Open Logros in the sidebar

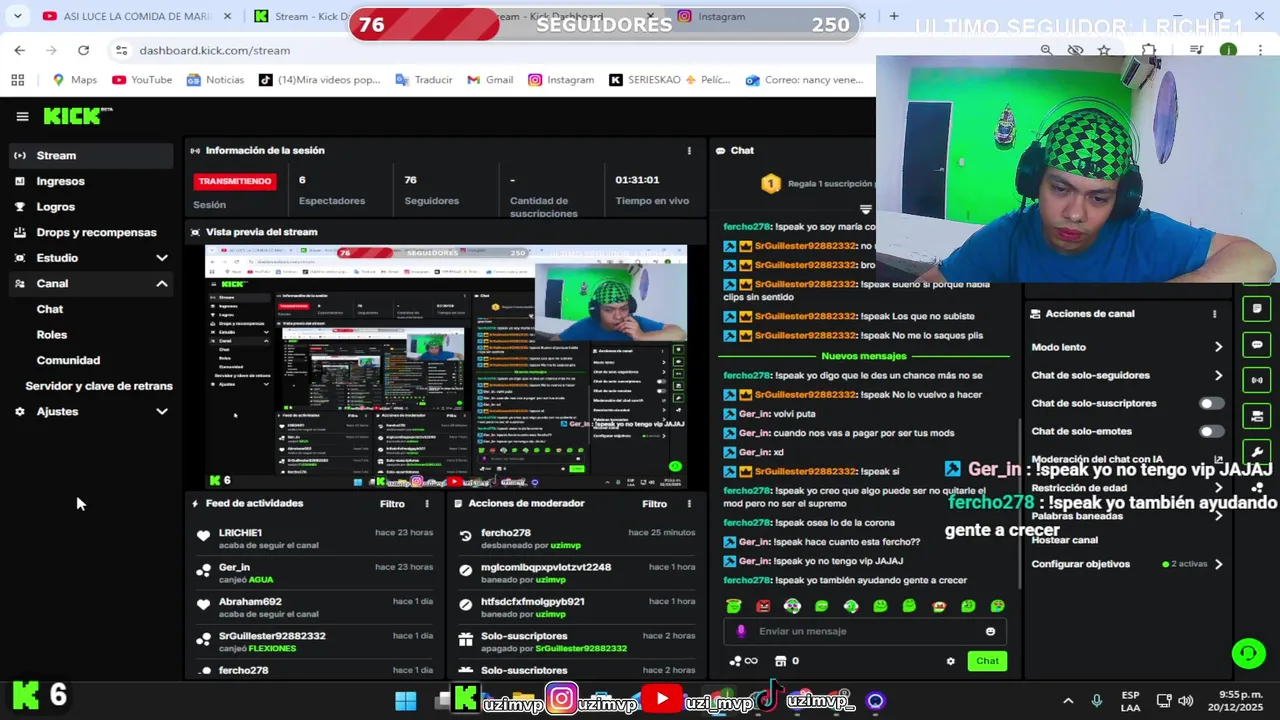pos(91,207)
